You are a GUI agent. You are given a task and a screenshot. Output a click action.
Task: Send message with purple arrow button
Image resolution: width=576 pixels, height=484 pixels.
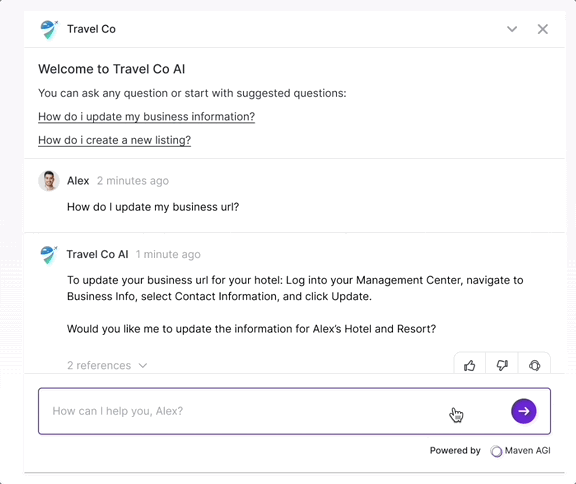click(x=523, y=411)
